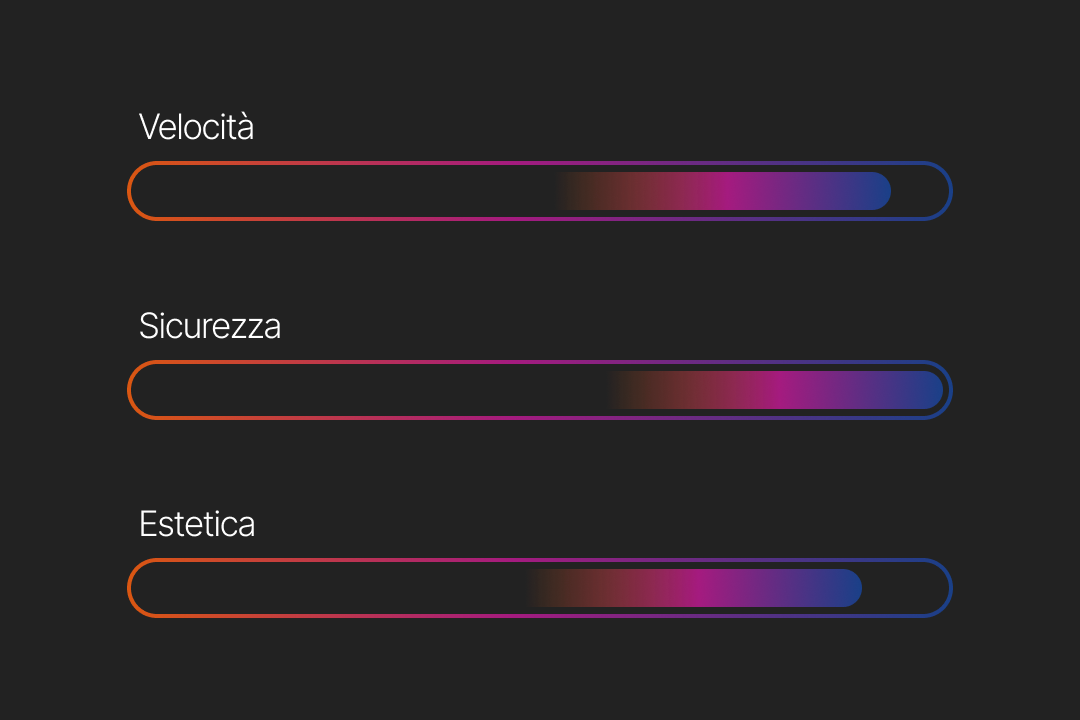Click the empty left portion of Estetica track
The height and width of the screenshot is (720, 1080).
click(330, 588)
